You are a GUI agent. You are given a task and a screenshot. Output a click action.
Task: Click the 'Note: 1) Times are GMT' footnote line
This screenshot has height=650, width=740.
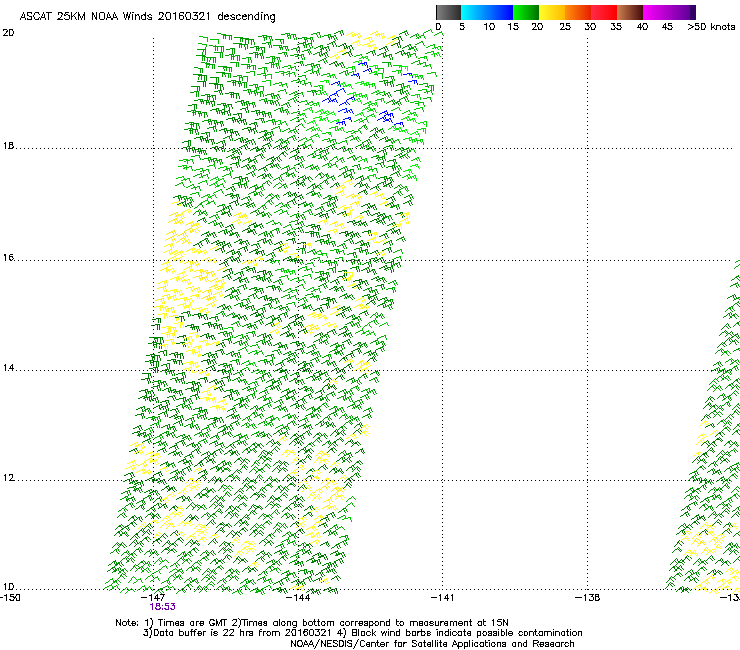point(312,623)
